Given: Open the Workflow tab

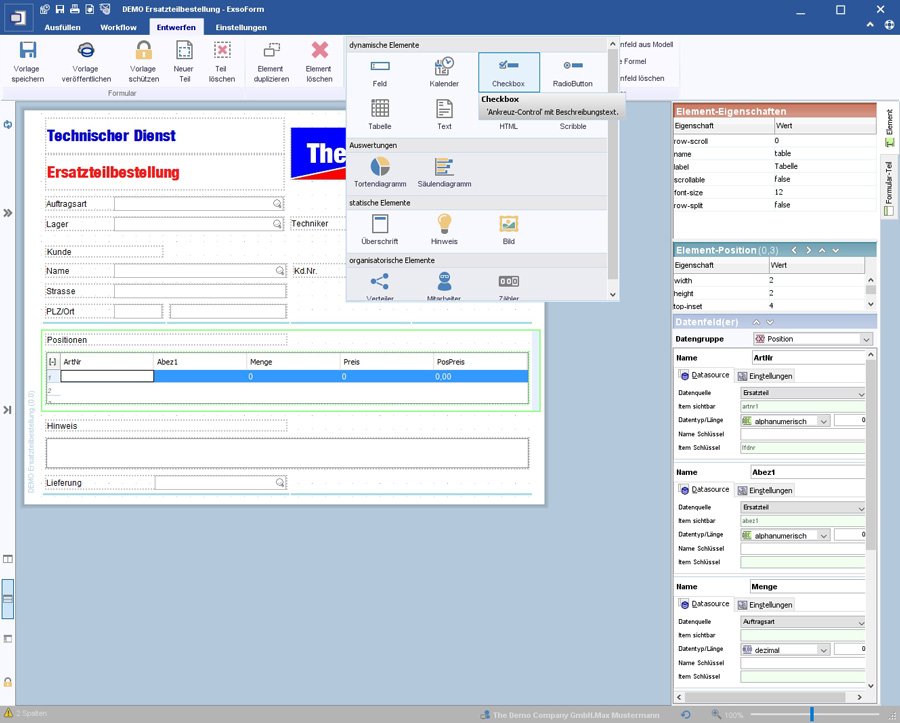Looking at the screenshot, I should point(118,27).
